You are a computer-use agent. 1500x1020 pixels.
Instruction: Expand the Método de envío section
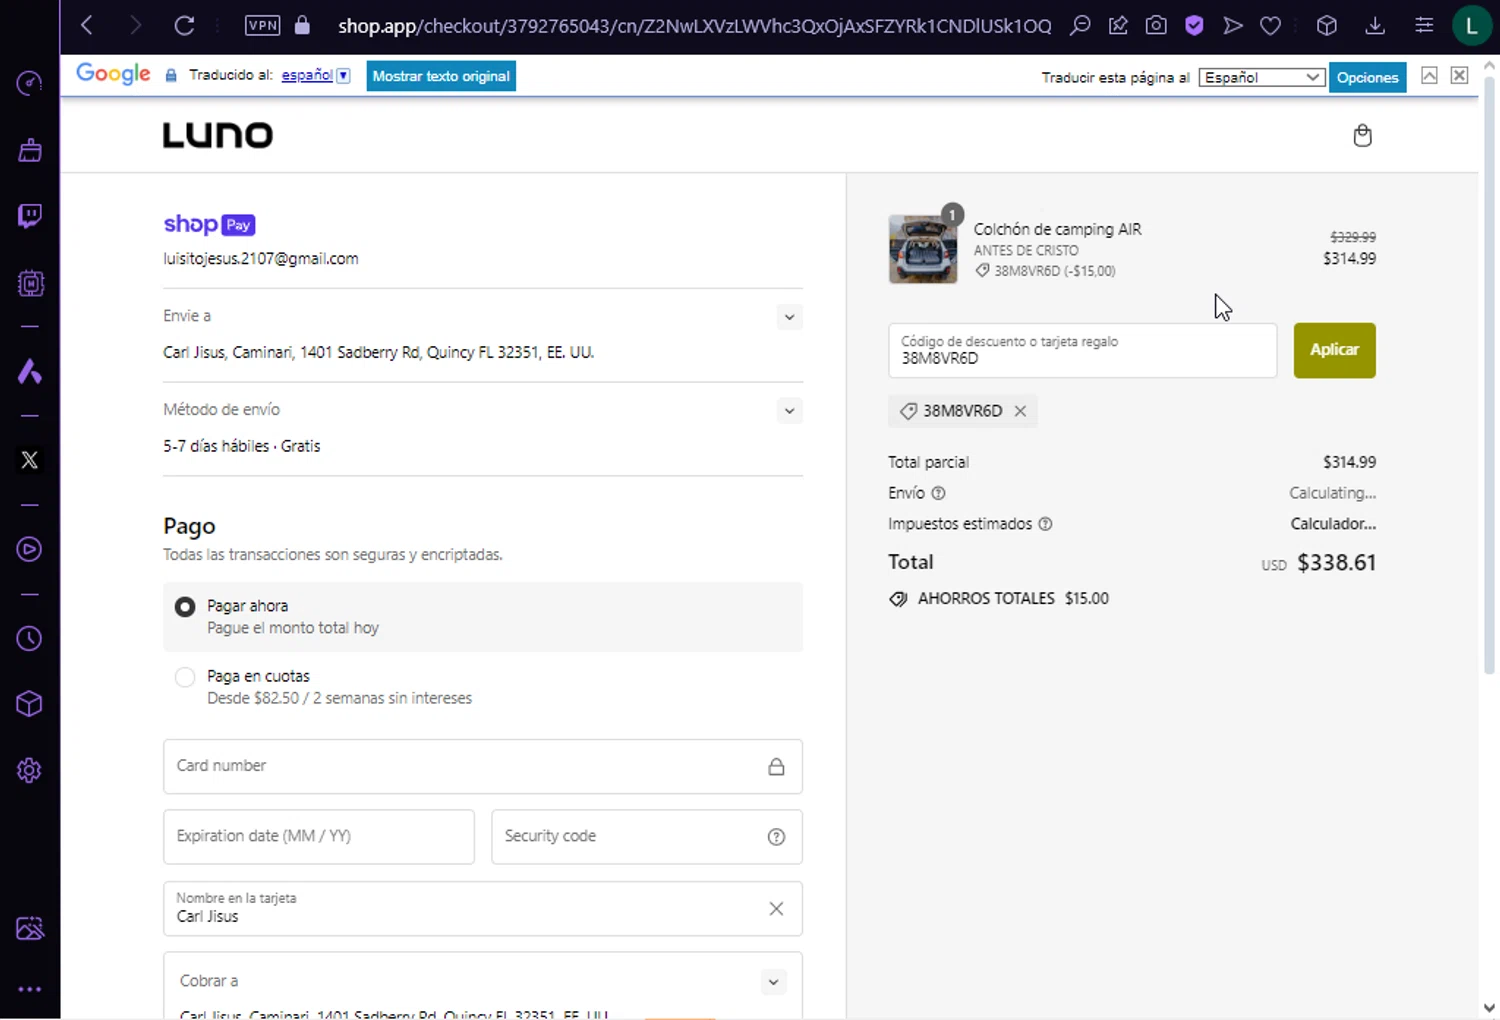click(x=789, y=411)
